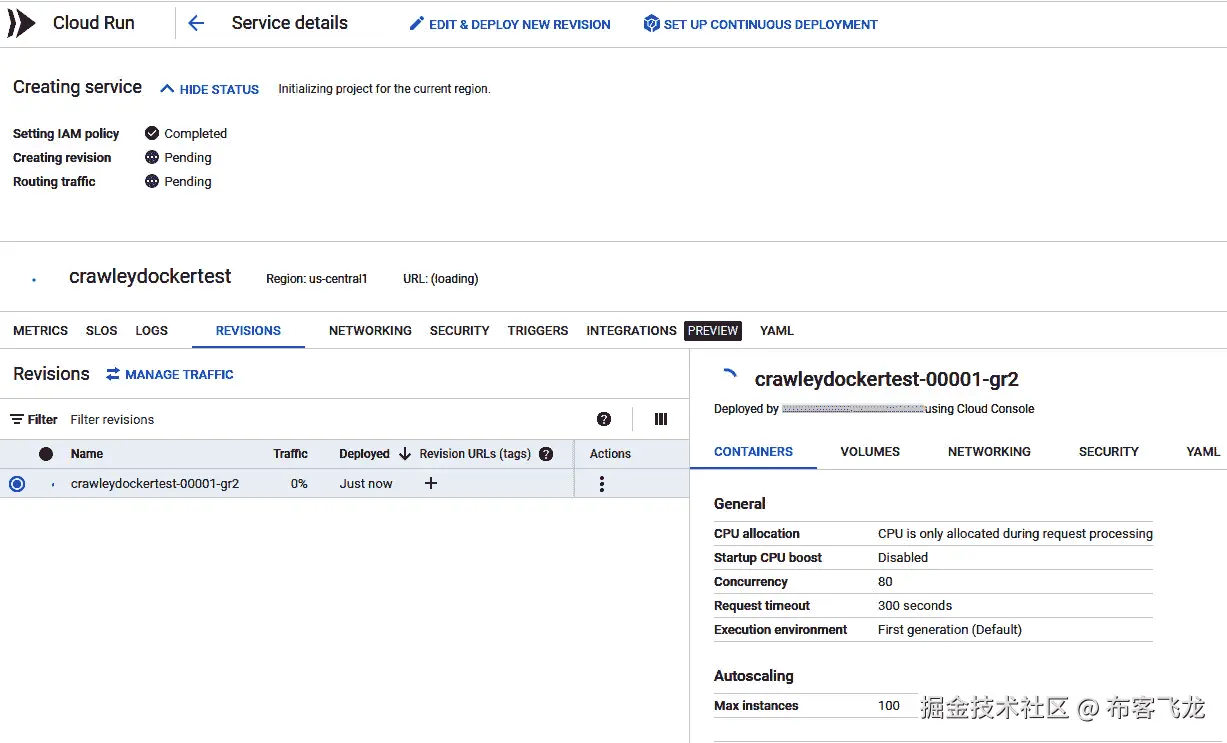Click Startup CPU boost Disabled value

[903, 557]
